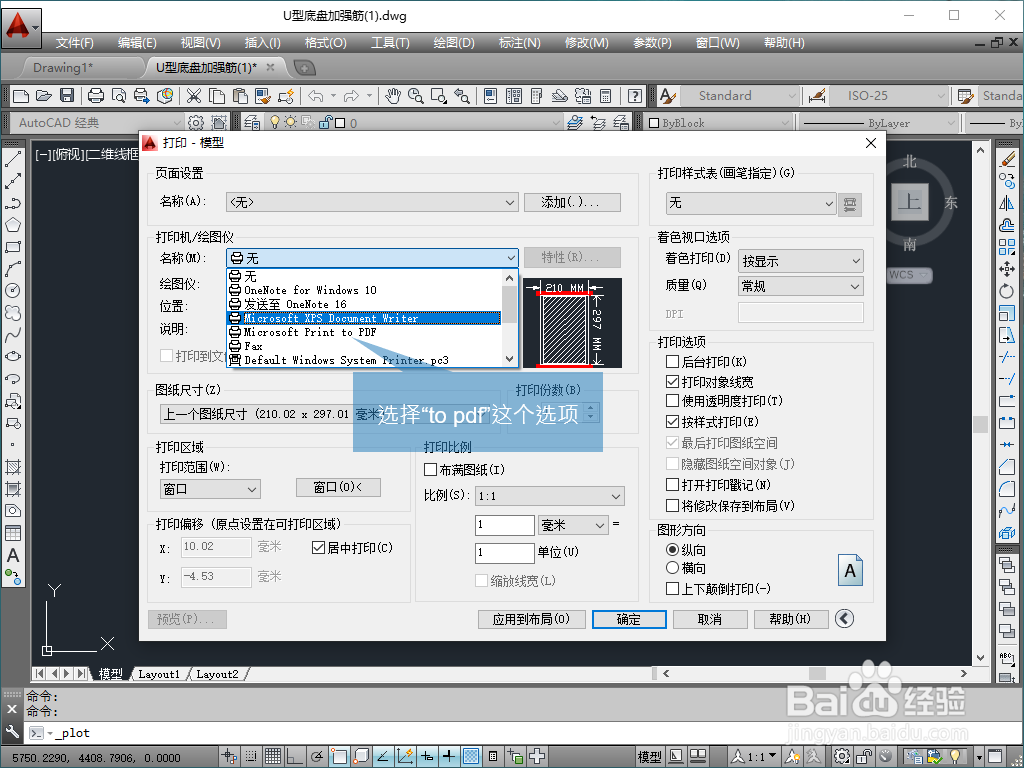This screenshot has height=768, width=1024.
Task: Collapse plot dialog with round arrow button
Action: [x=844, y=618]
